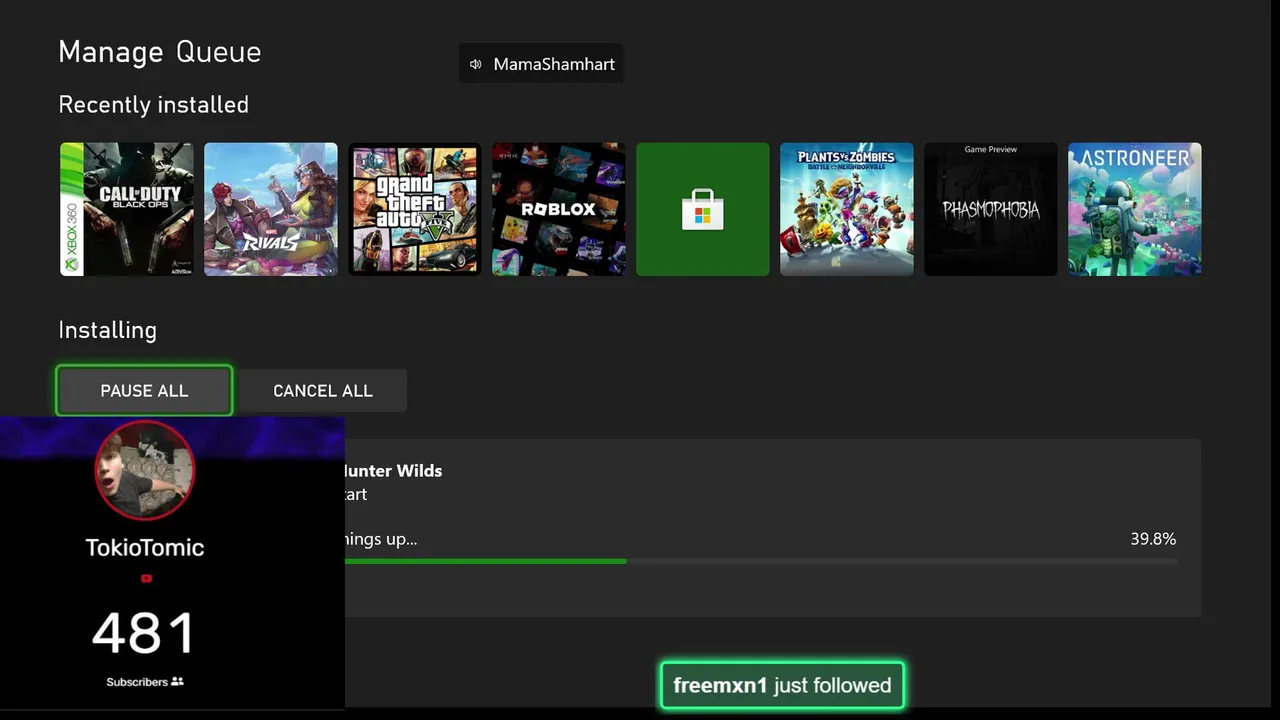Click the Manage Queue heading

point(160,52)
